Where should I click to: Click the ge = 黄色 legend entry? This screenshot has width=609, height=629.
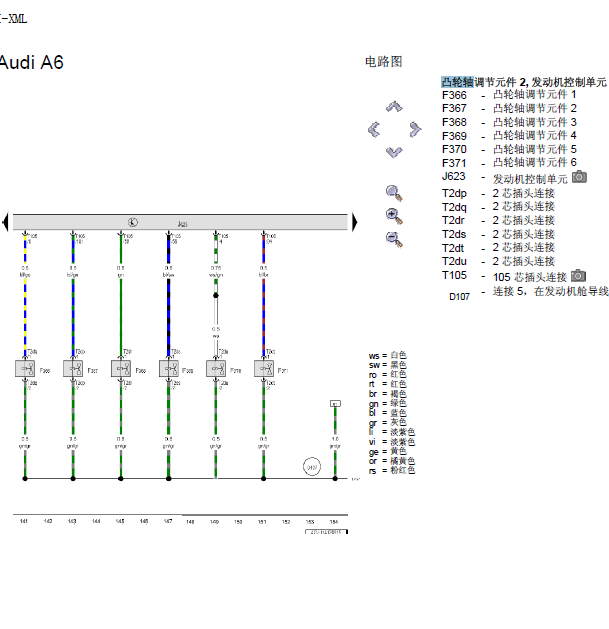tap(388, 452)
